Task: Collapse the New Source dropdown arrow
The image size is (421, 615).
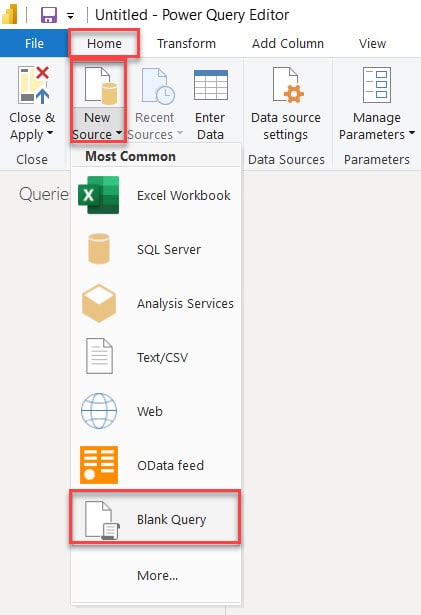Action: coord(118,133)
